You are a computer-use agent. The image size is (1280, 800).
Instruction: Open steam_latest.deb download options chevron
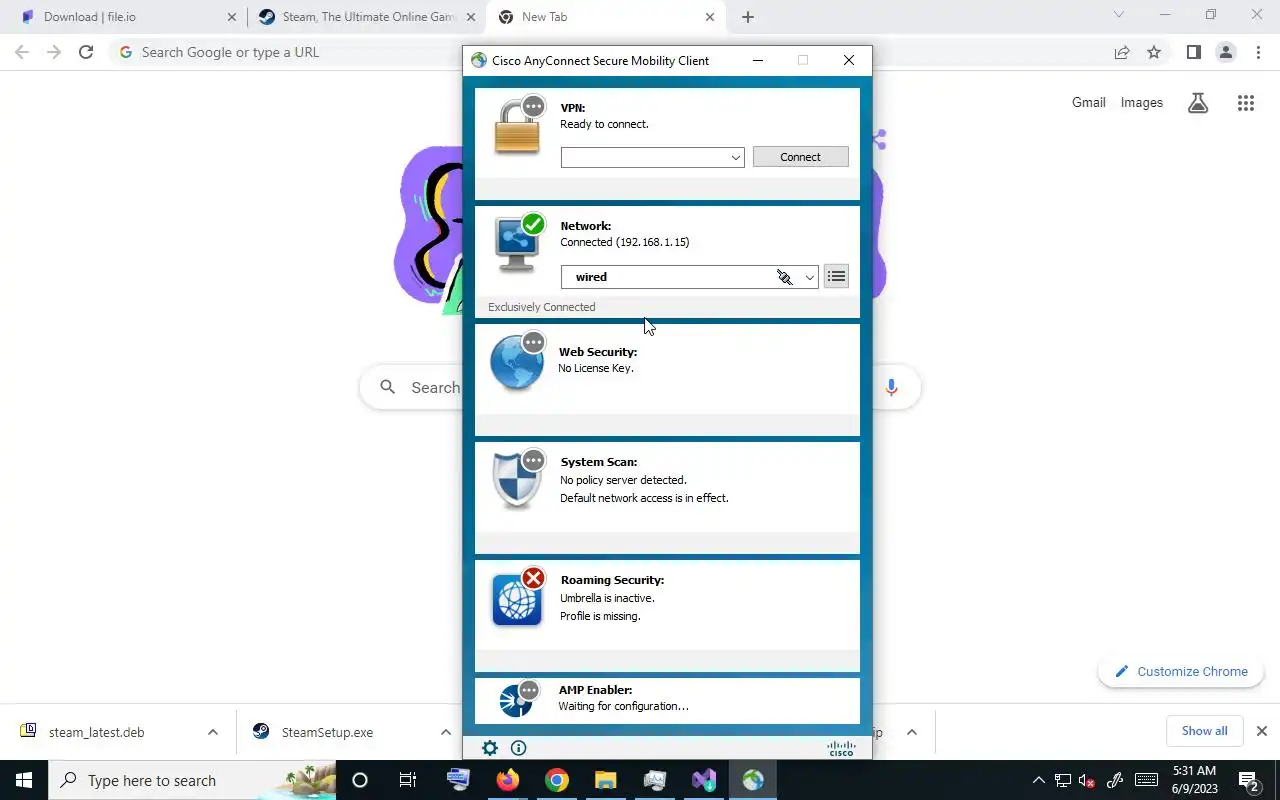pyautogui.click(x=212, y=732)
